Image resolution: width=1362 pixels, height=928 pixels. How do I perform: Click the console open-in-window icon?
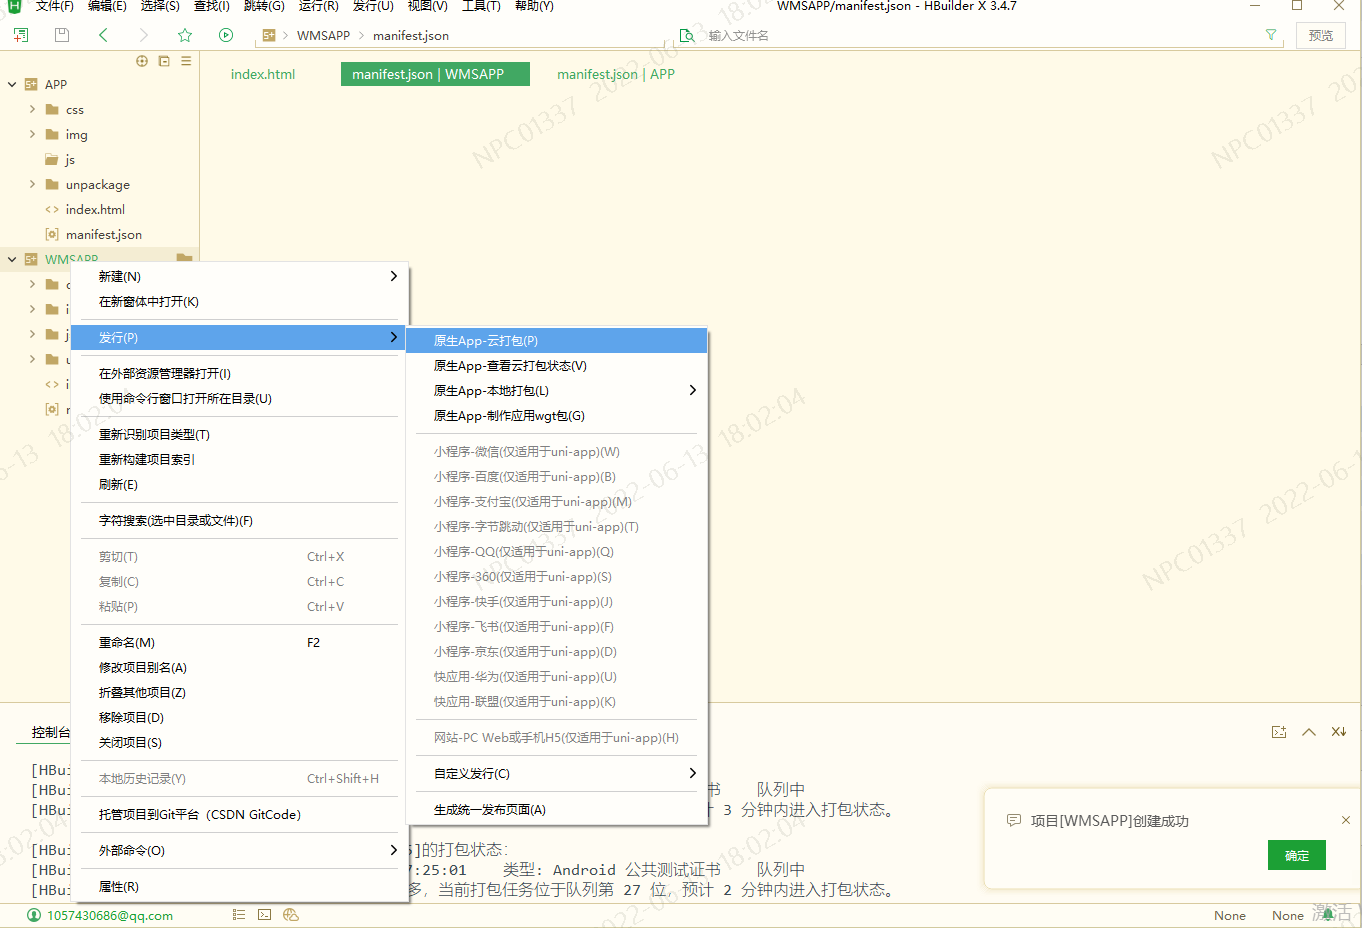1279,732
